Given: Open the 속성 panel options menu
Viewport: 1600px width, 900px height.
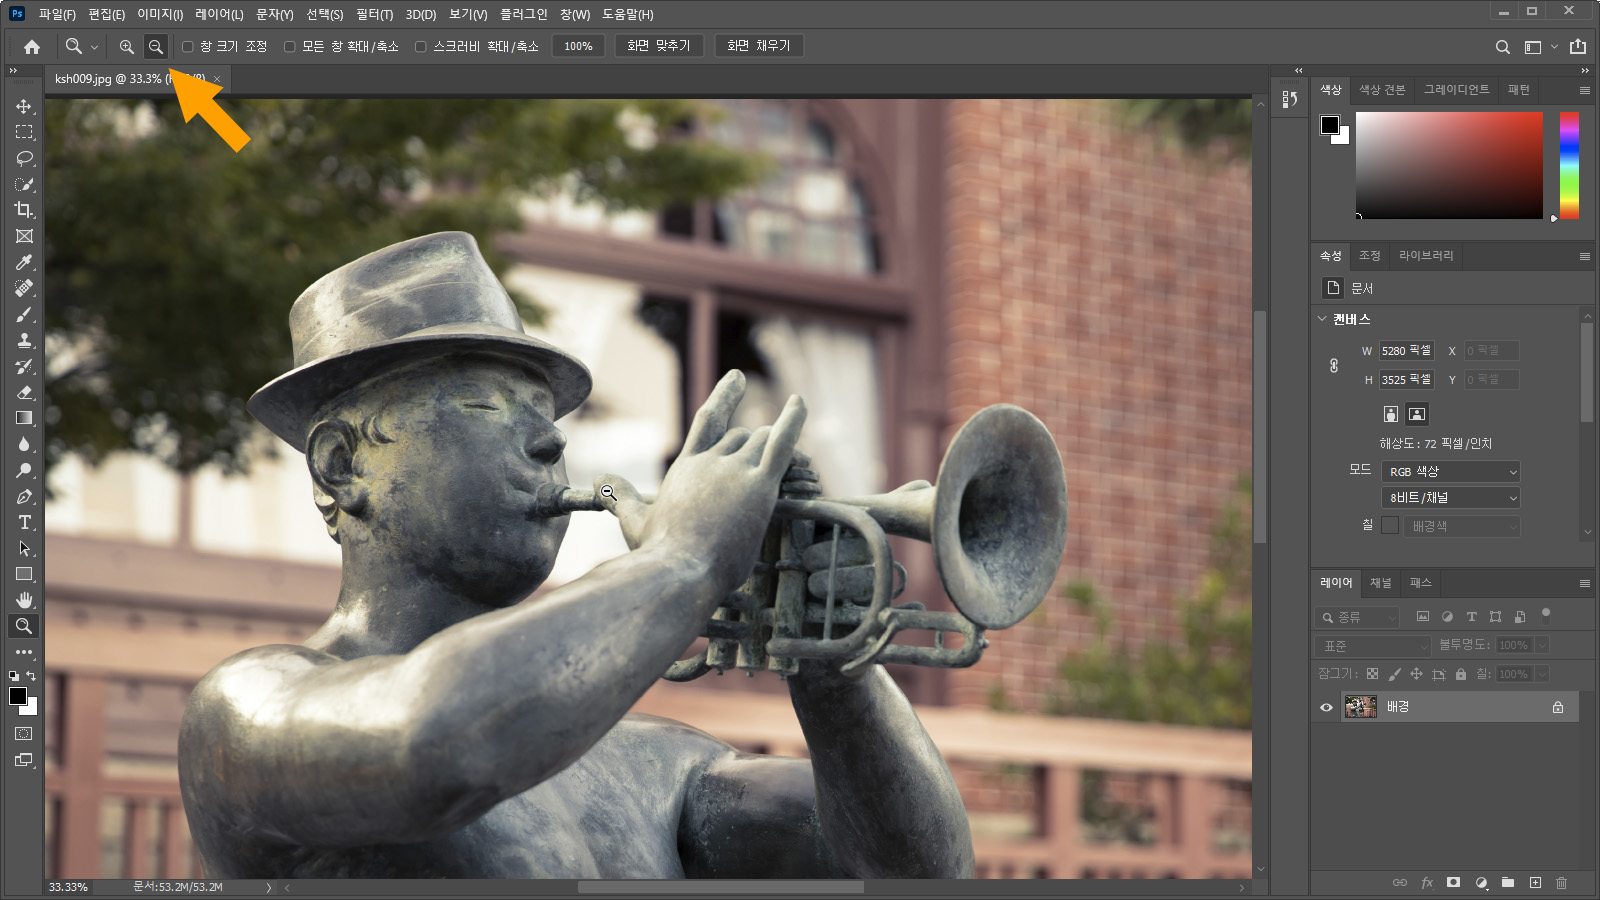Looking at the screenshot, I should click(x=1584, y=256).
